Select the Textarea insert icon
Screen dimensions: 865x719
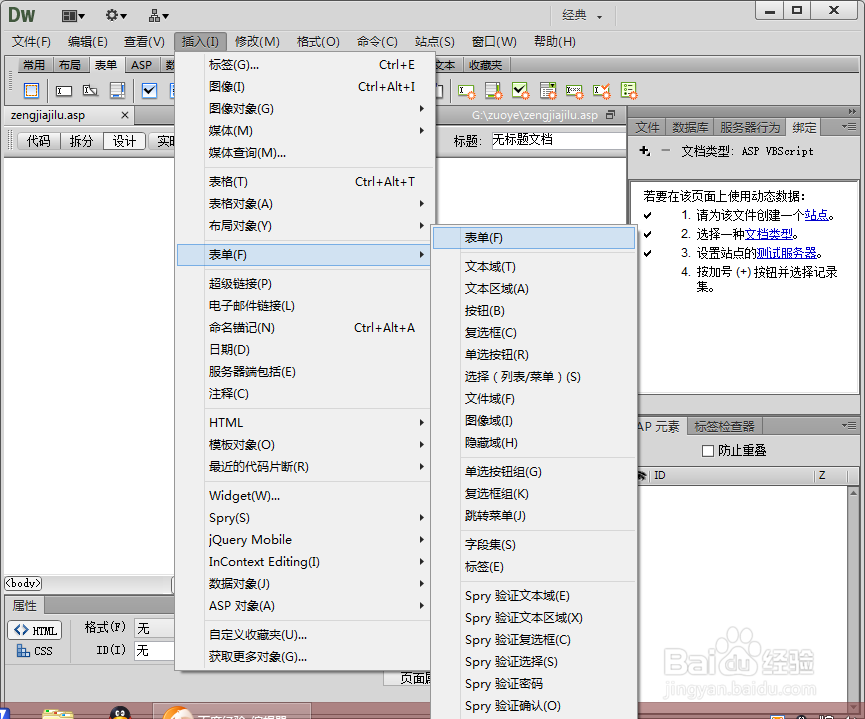click(x=117, y=90)
